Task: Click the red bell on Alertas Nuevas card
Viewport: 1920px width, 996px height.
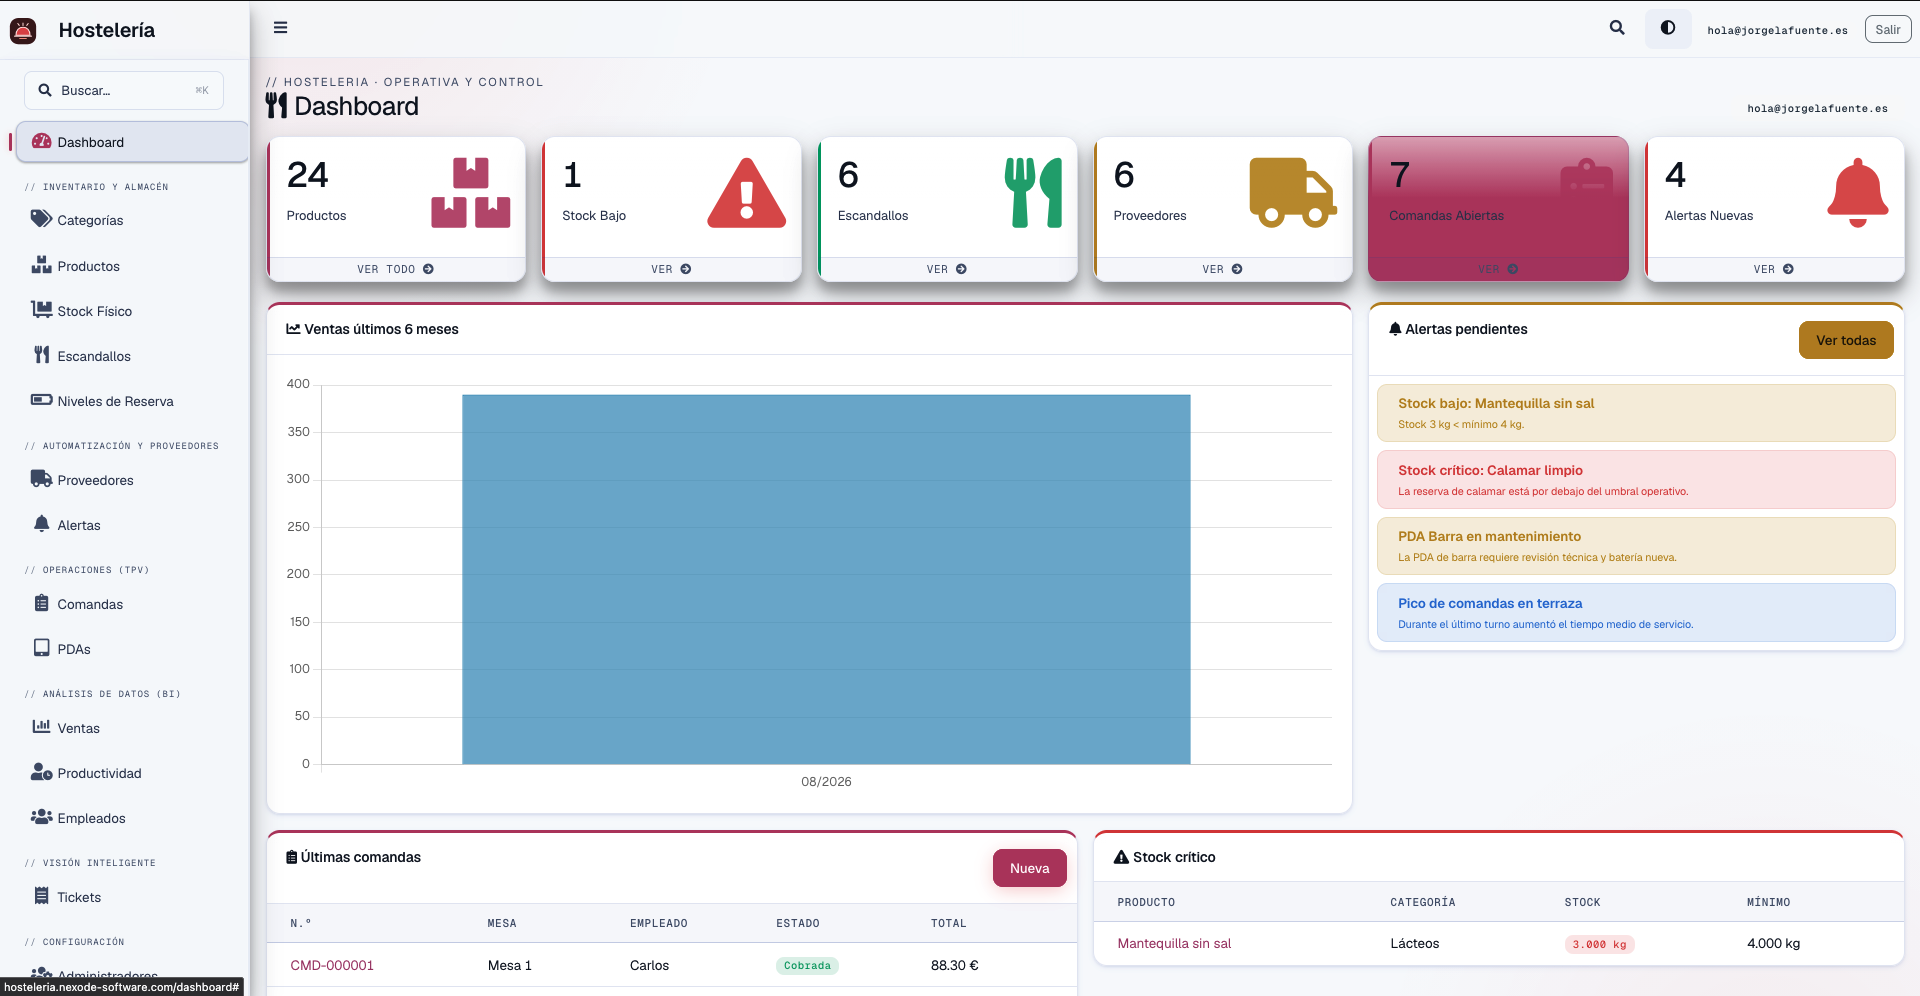Action: [1858, 193]
